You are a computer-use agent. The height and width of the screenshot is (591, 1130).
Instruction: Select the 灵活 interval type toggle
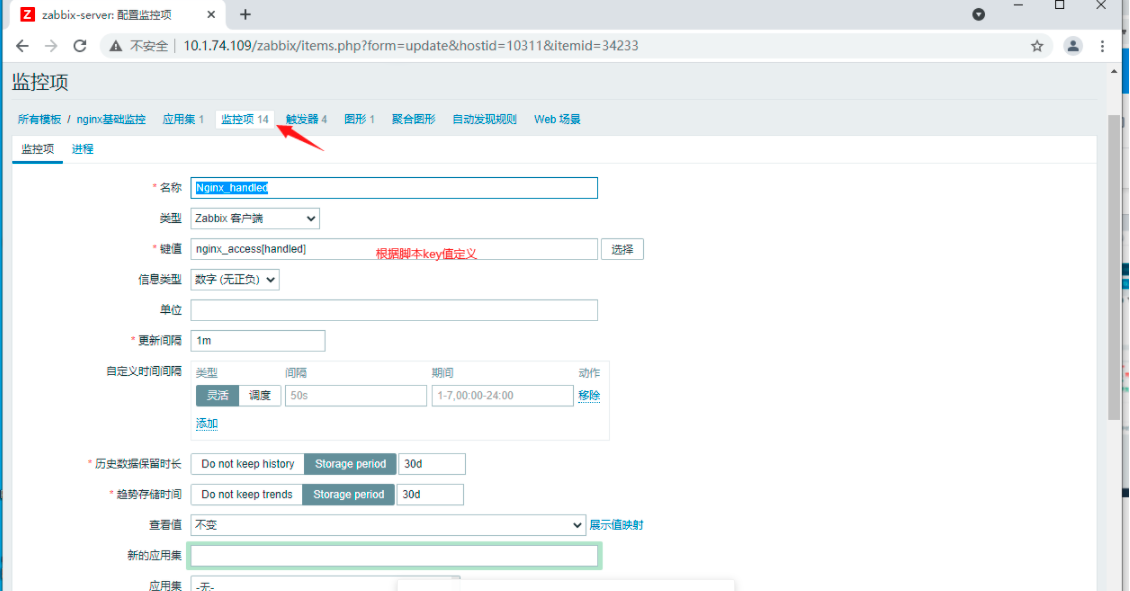(x=218, y=396)
